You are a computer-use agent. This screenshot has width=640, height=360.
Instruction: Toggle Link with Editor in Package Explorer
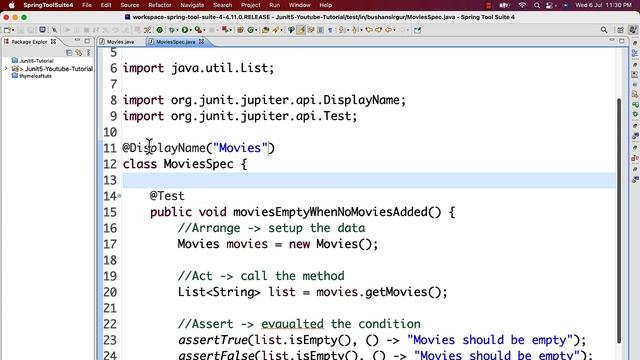(x=78, y=53)
